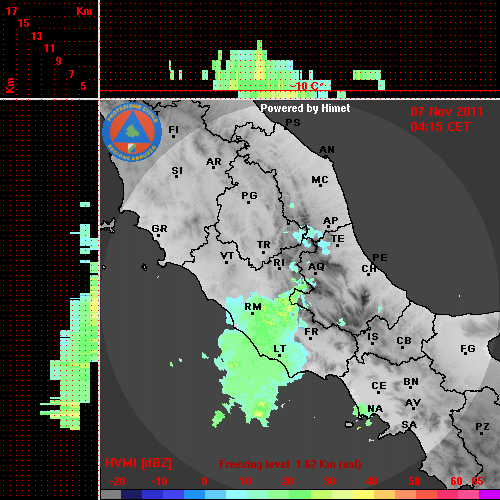Viewport: 500px width, 500px height.
Task: Click the -10 C° isotherm label
Action: [x=306, y=86]
